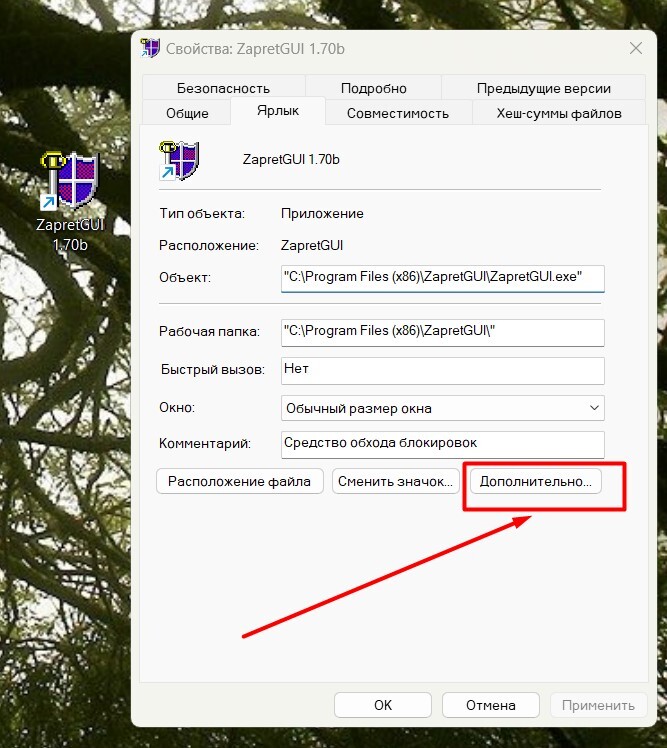Screen dimensions: 667x748
Task: Switch to the Общие tab
Action: click(187, 114)
